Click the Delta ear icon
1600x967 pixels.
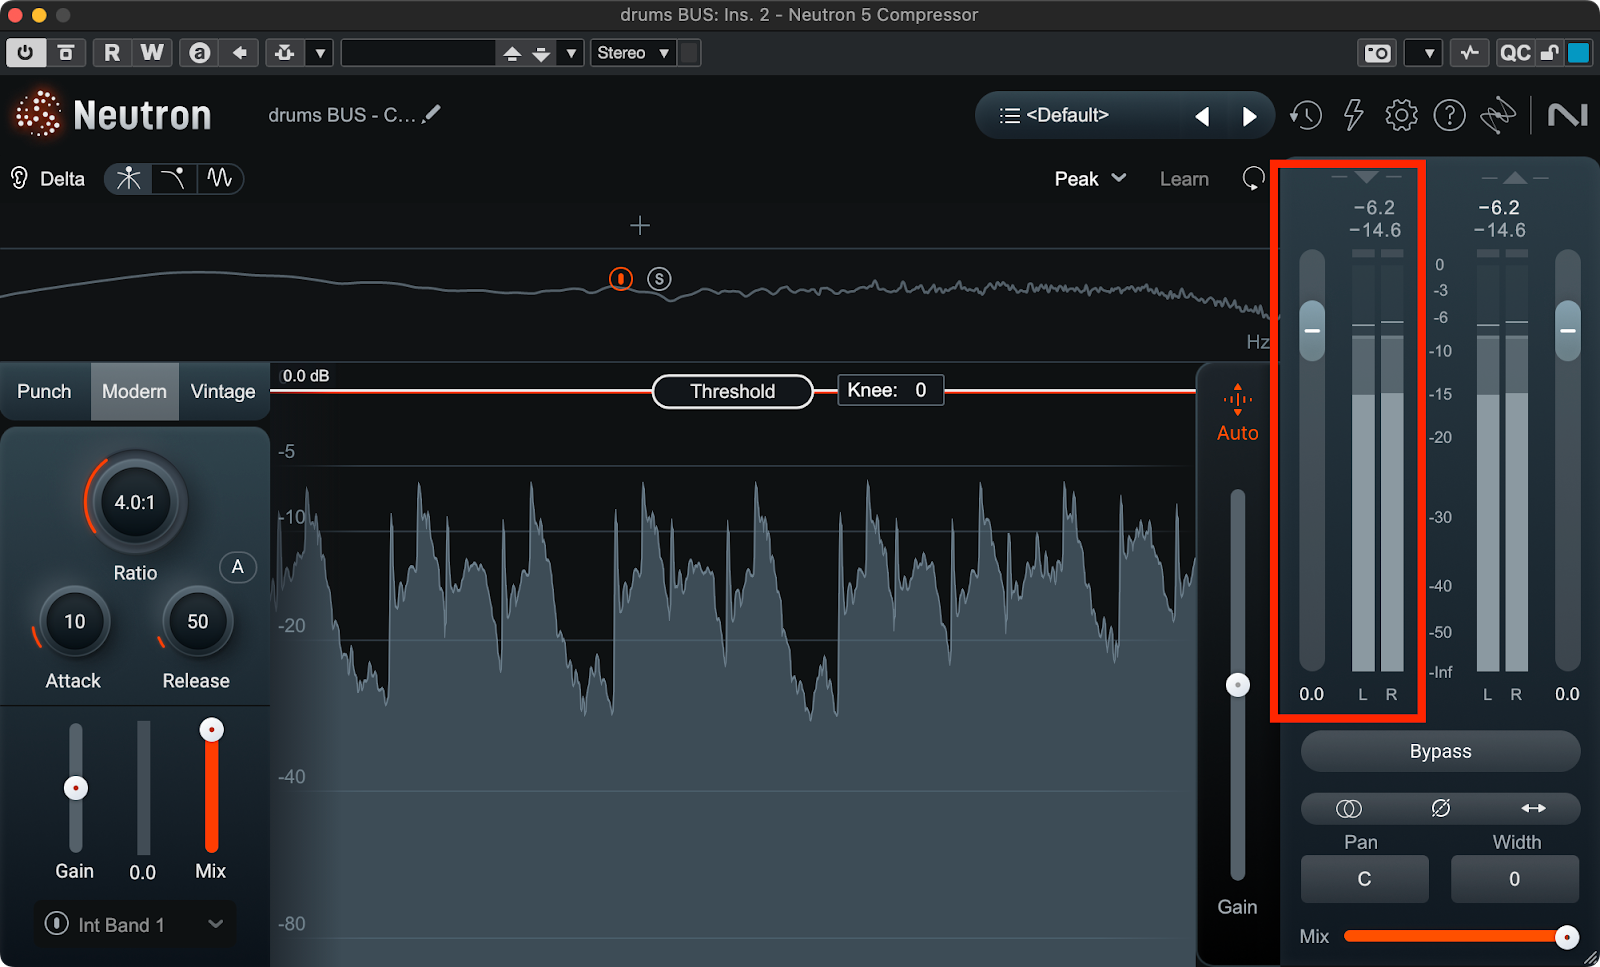point(19,179)
